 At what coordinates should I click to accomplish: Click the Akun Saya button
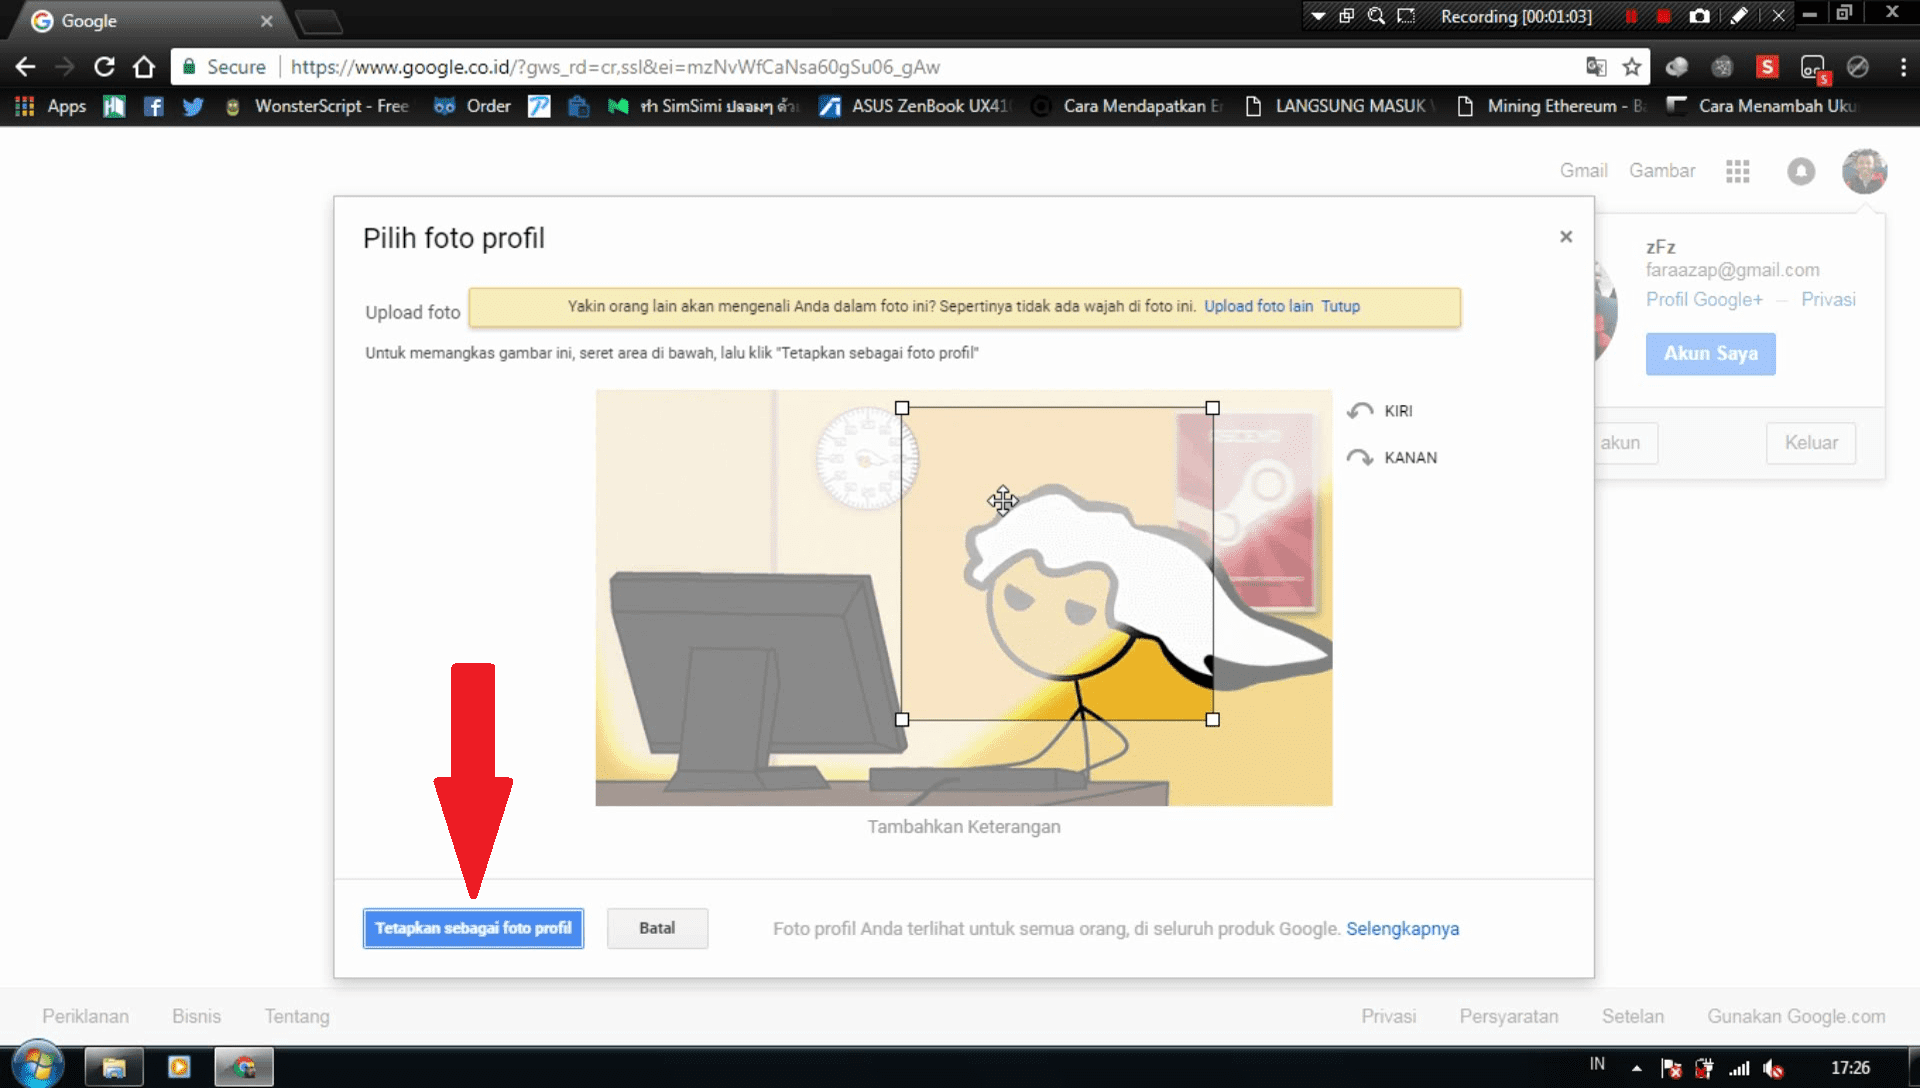(x=1709, y=353)
